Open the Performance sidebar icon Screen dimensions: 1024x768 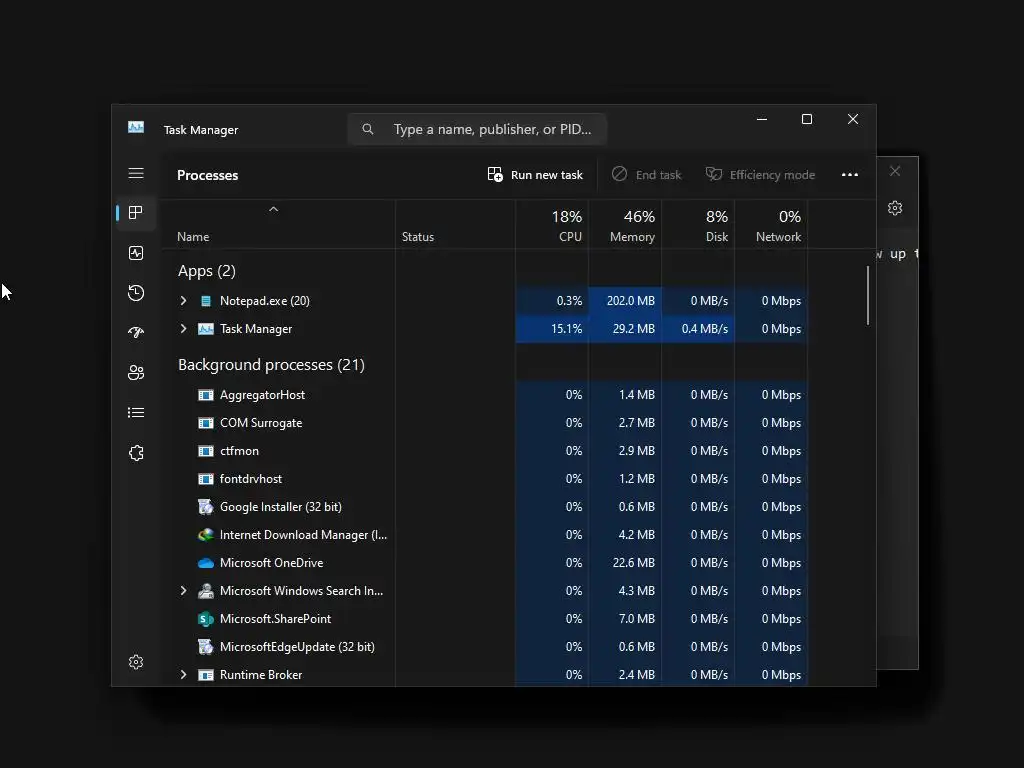coord(136,253)
